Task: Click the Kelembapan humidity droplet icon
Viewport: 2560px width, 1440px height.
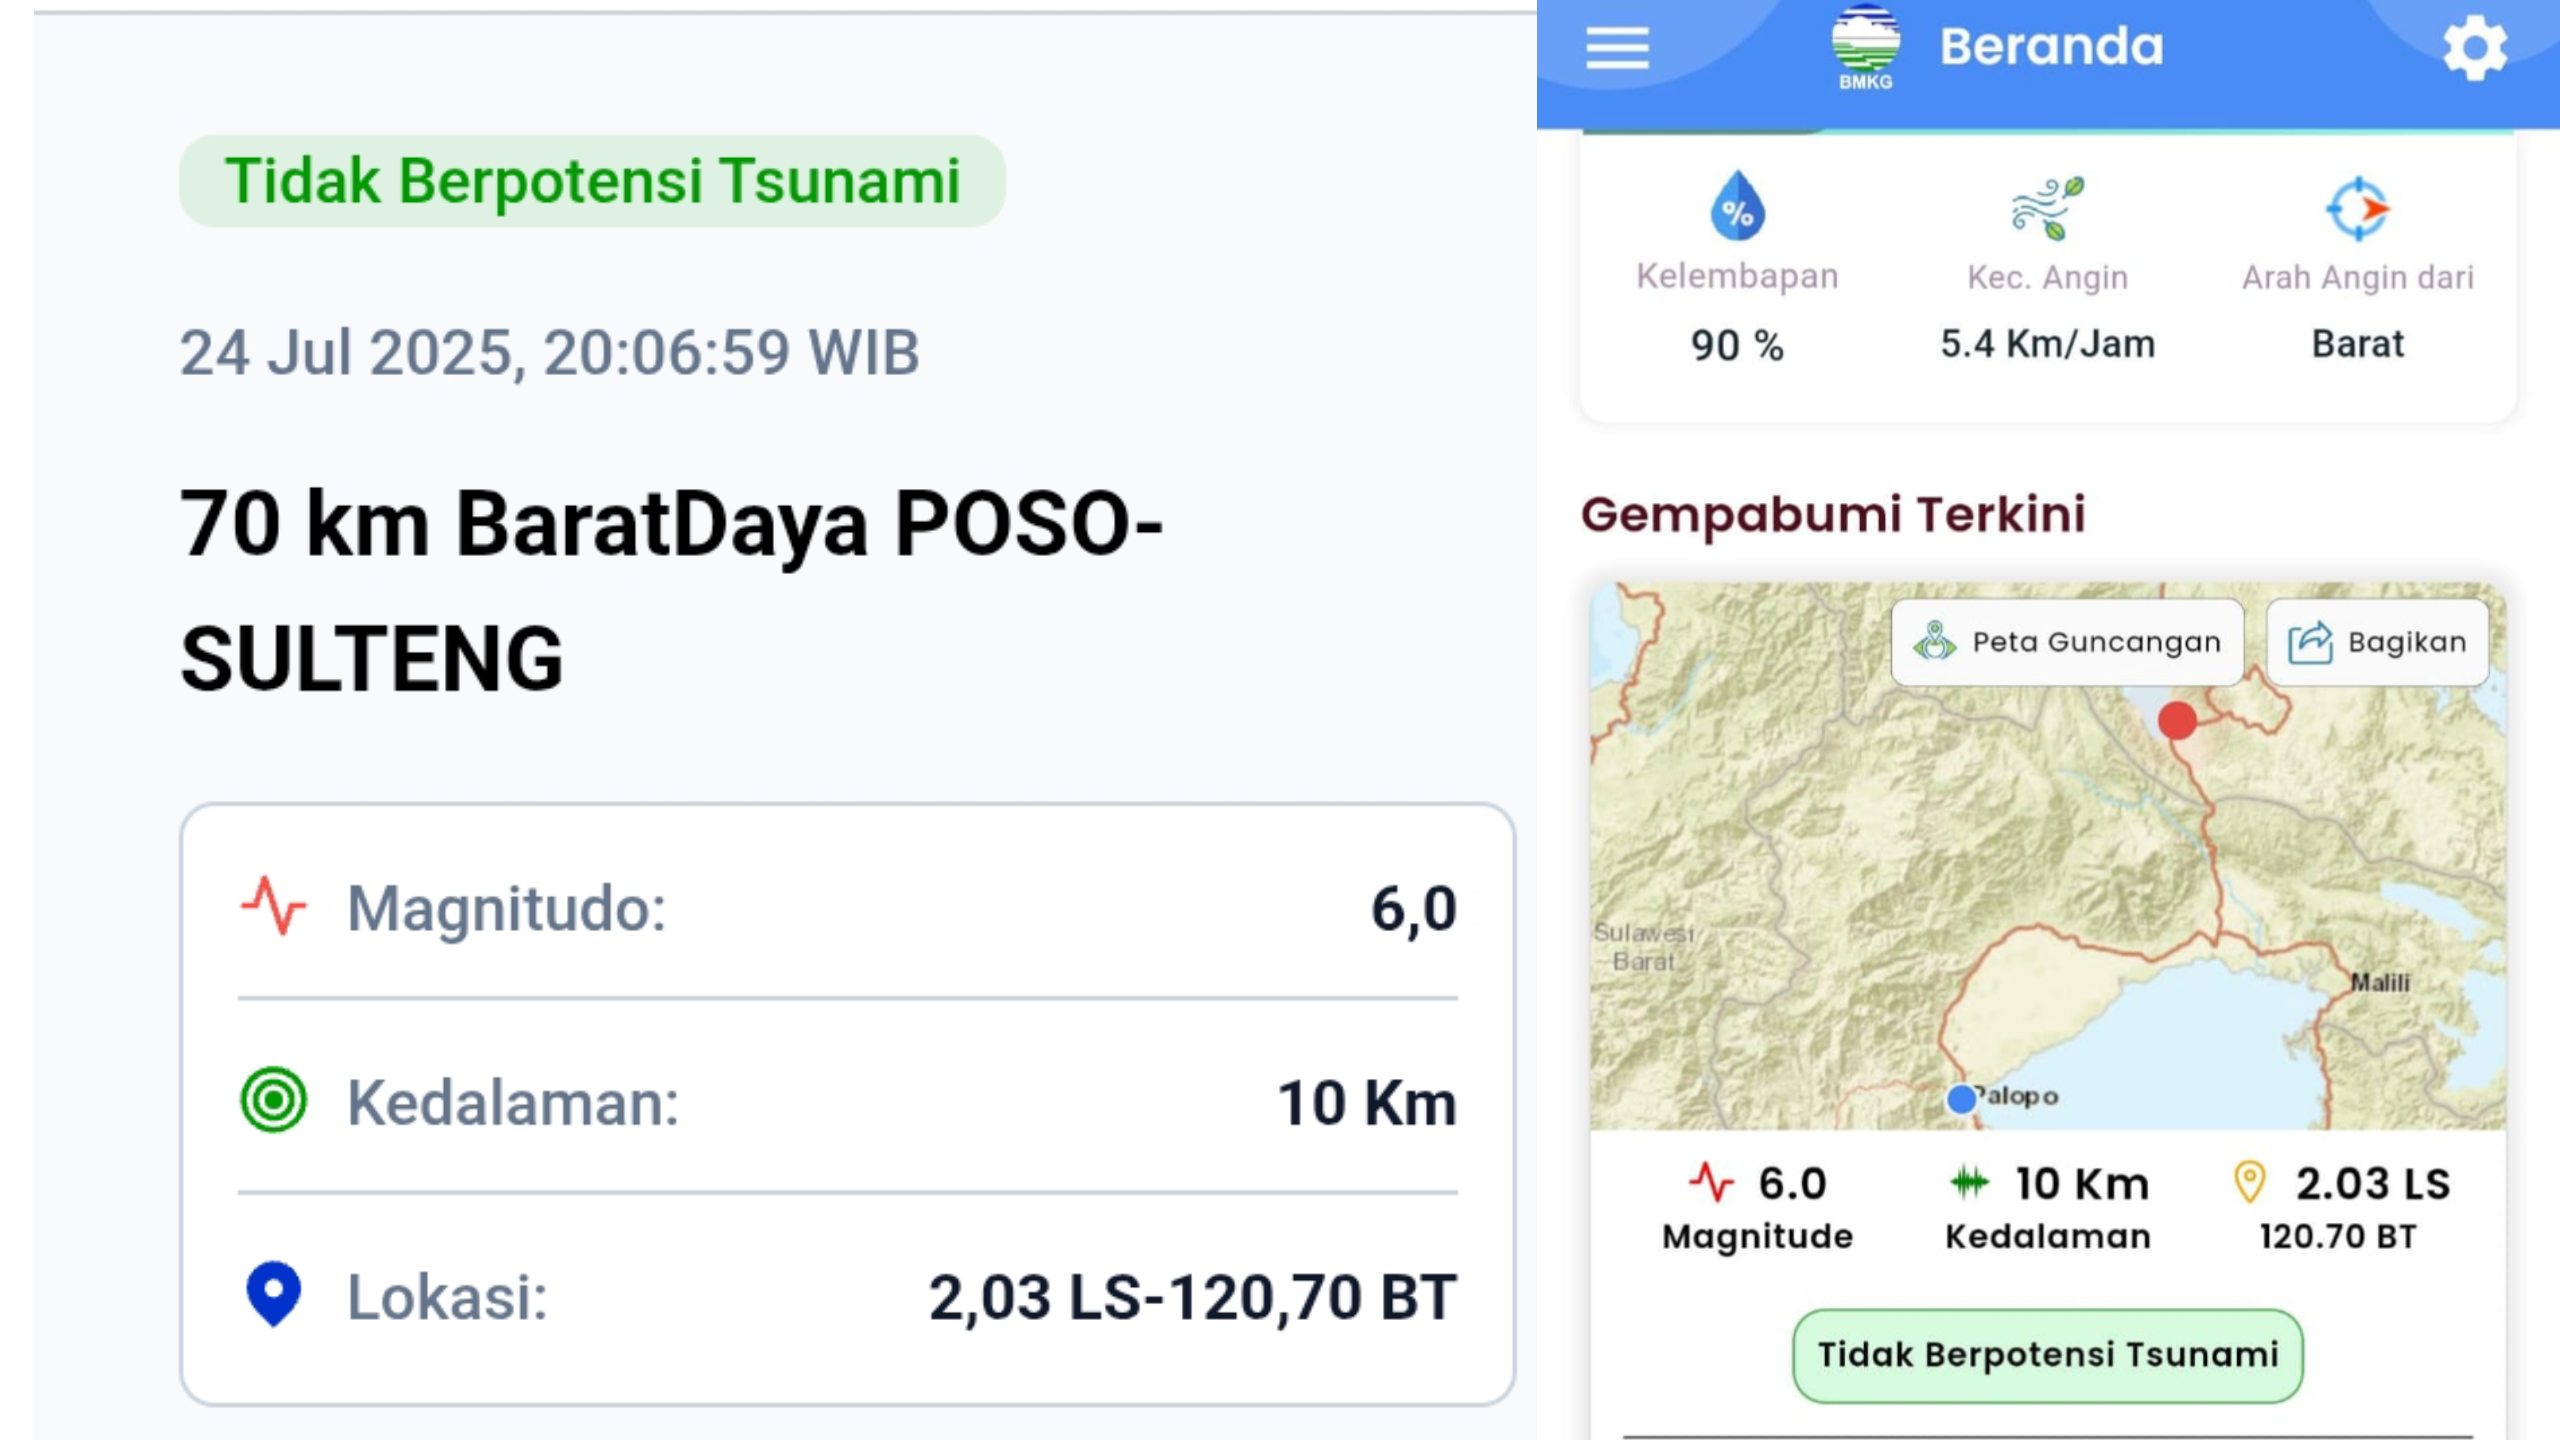Action: coord(1737,207)
